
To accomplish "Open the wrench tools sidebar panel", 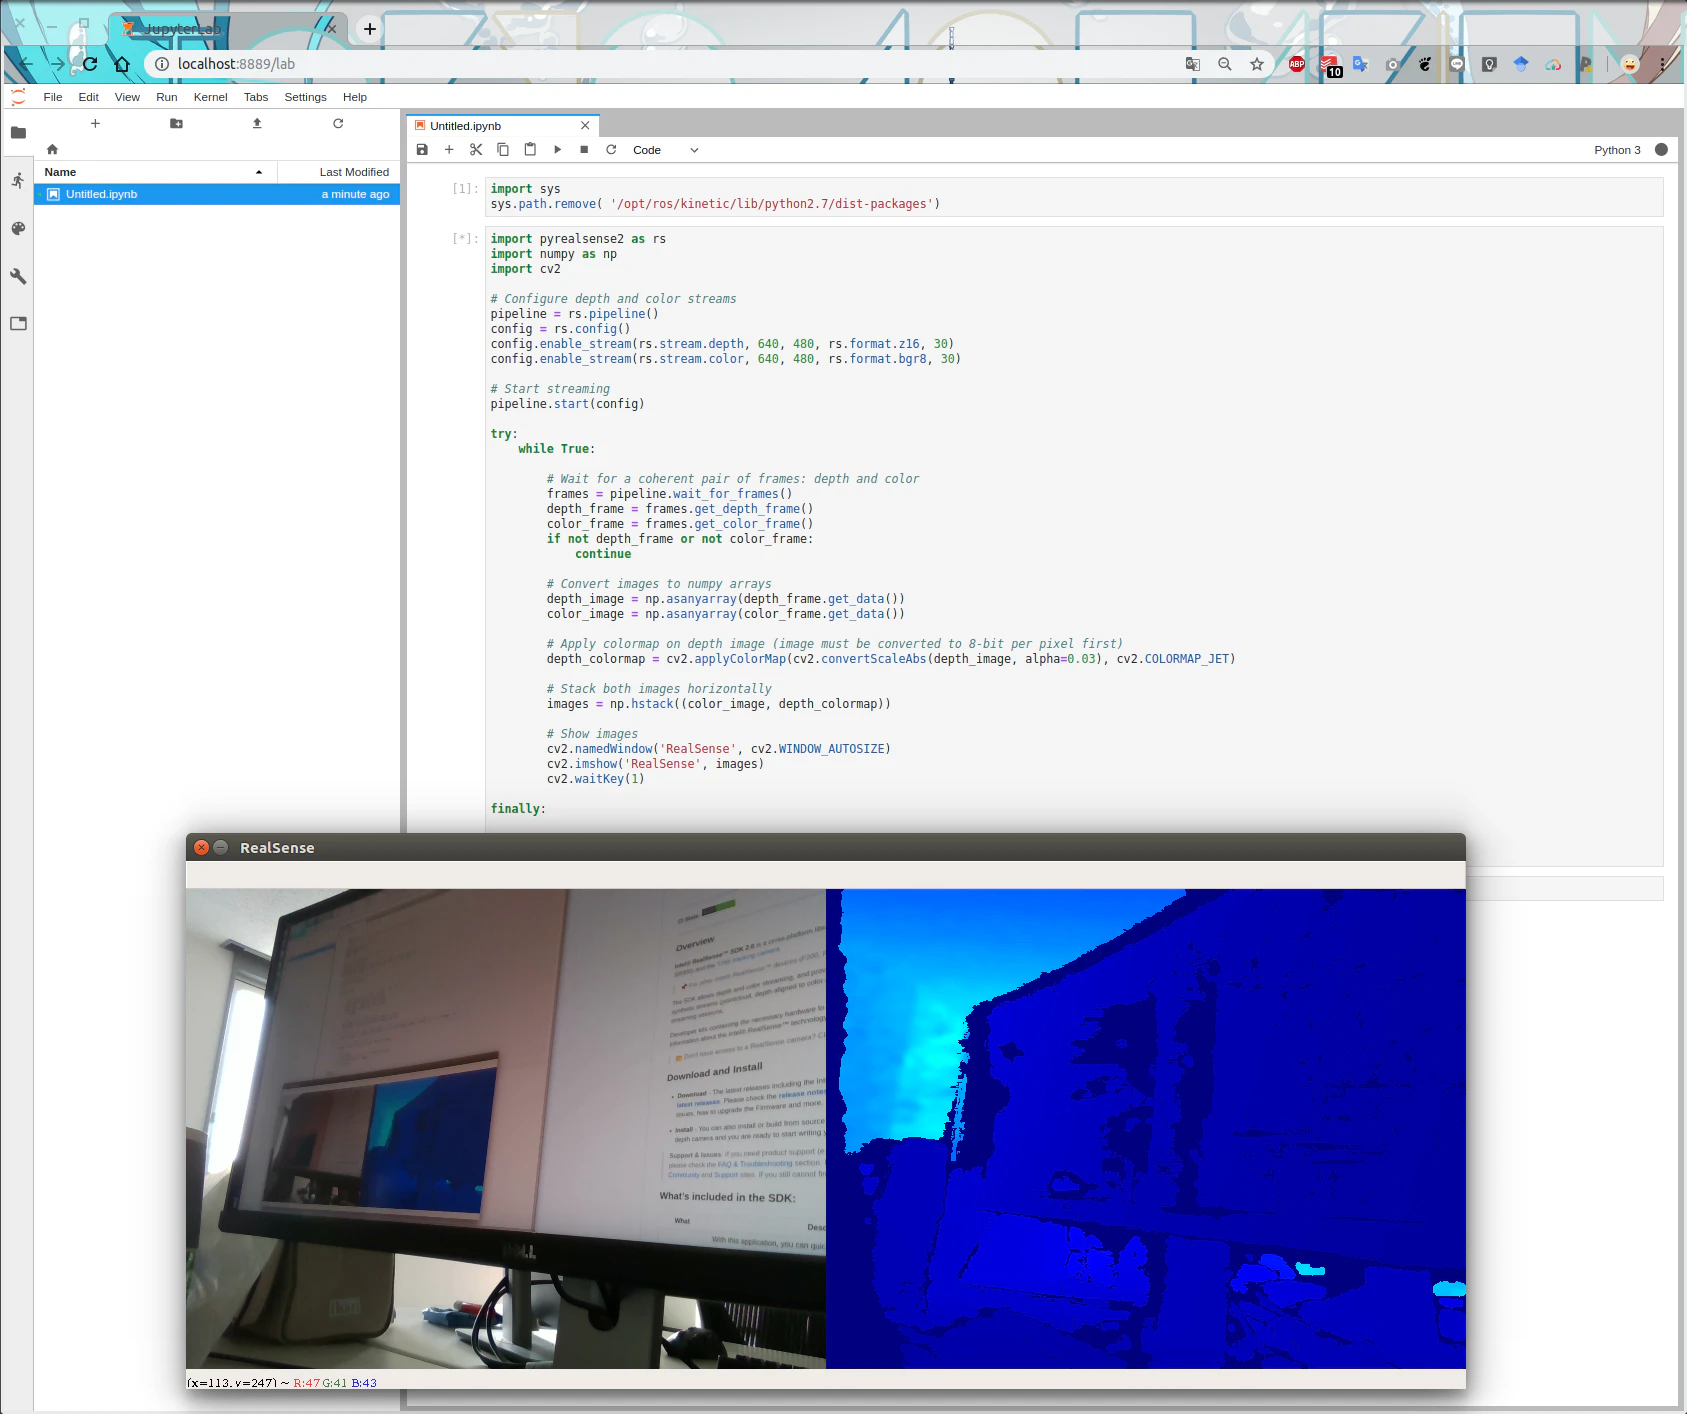I will tap(18, 276).
